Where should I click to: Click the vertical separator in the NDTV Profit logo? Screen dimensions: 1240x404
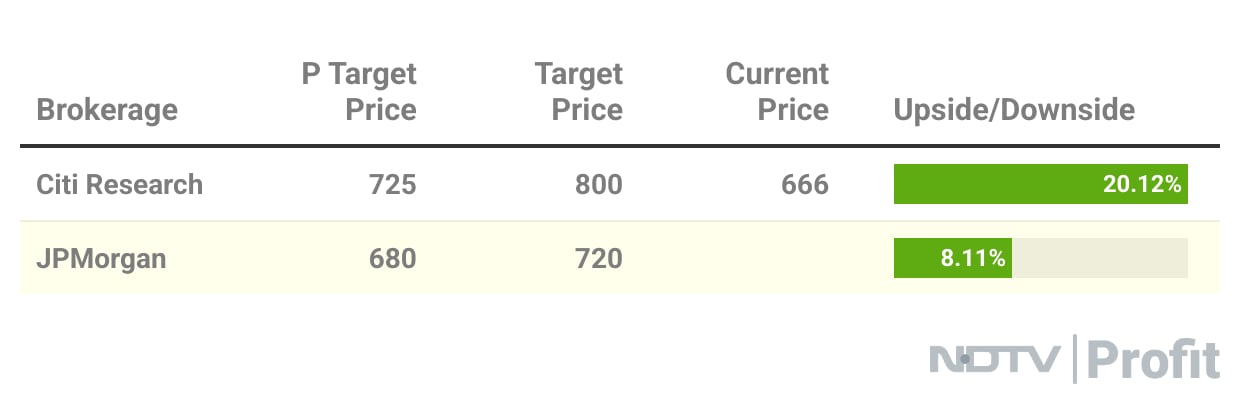1075,361
